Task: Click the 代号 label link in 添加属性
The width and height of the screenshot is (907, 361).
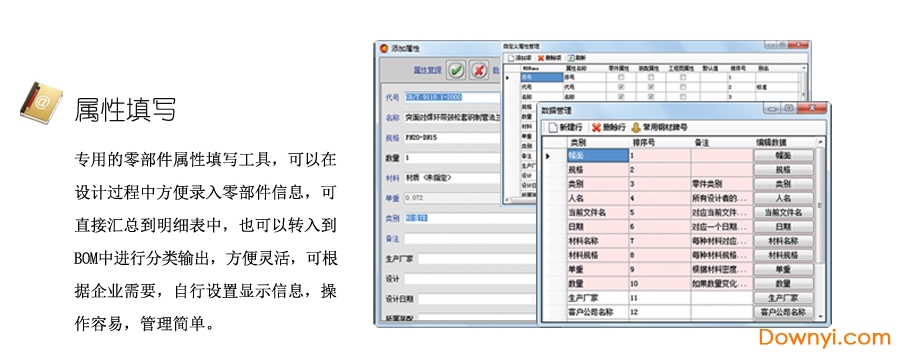Action: coord(392,98)
